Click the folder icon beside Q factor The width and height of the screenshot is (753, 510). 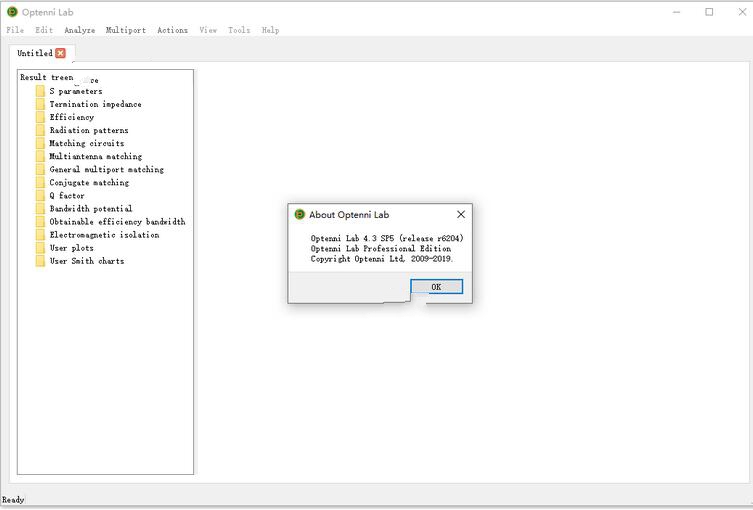click(40, 195)
